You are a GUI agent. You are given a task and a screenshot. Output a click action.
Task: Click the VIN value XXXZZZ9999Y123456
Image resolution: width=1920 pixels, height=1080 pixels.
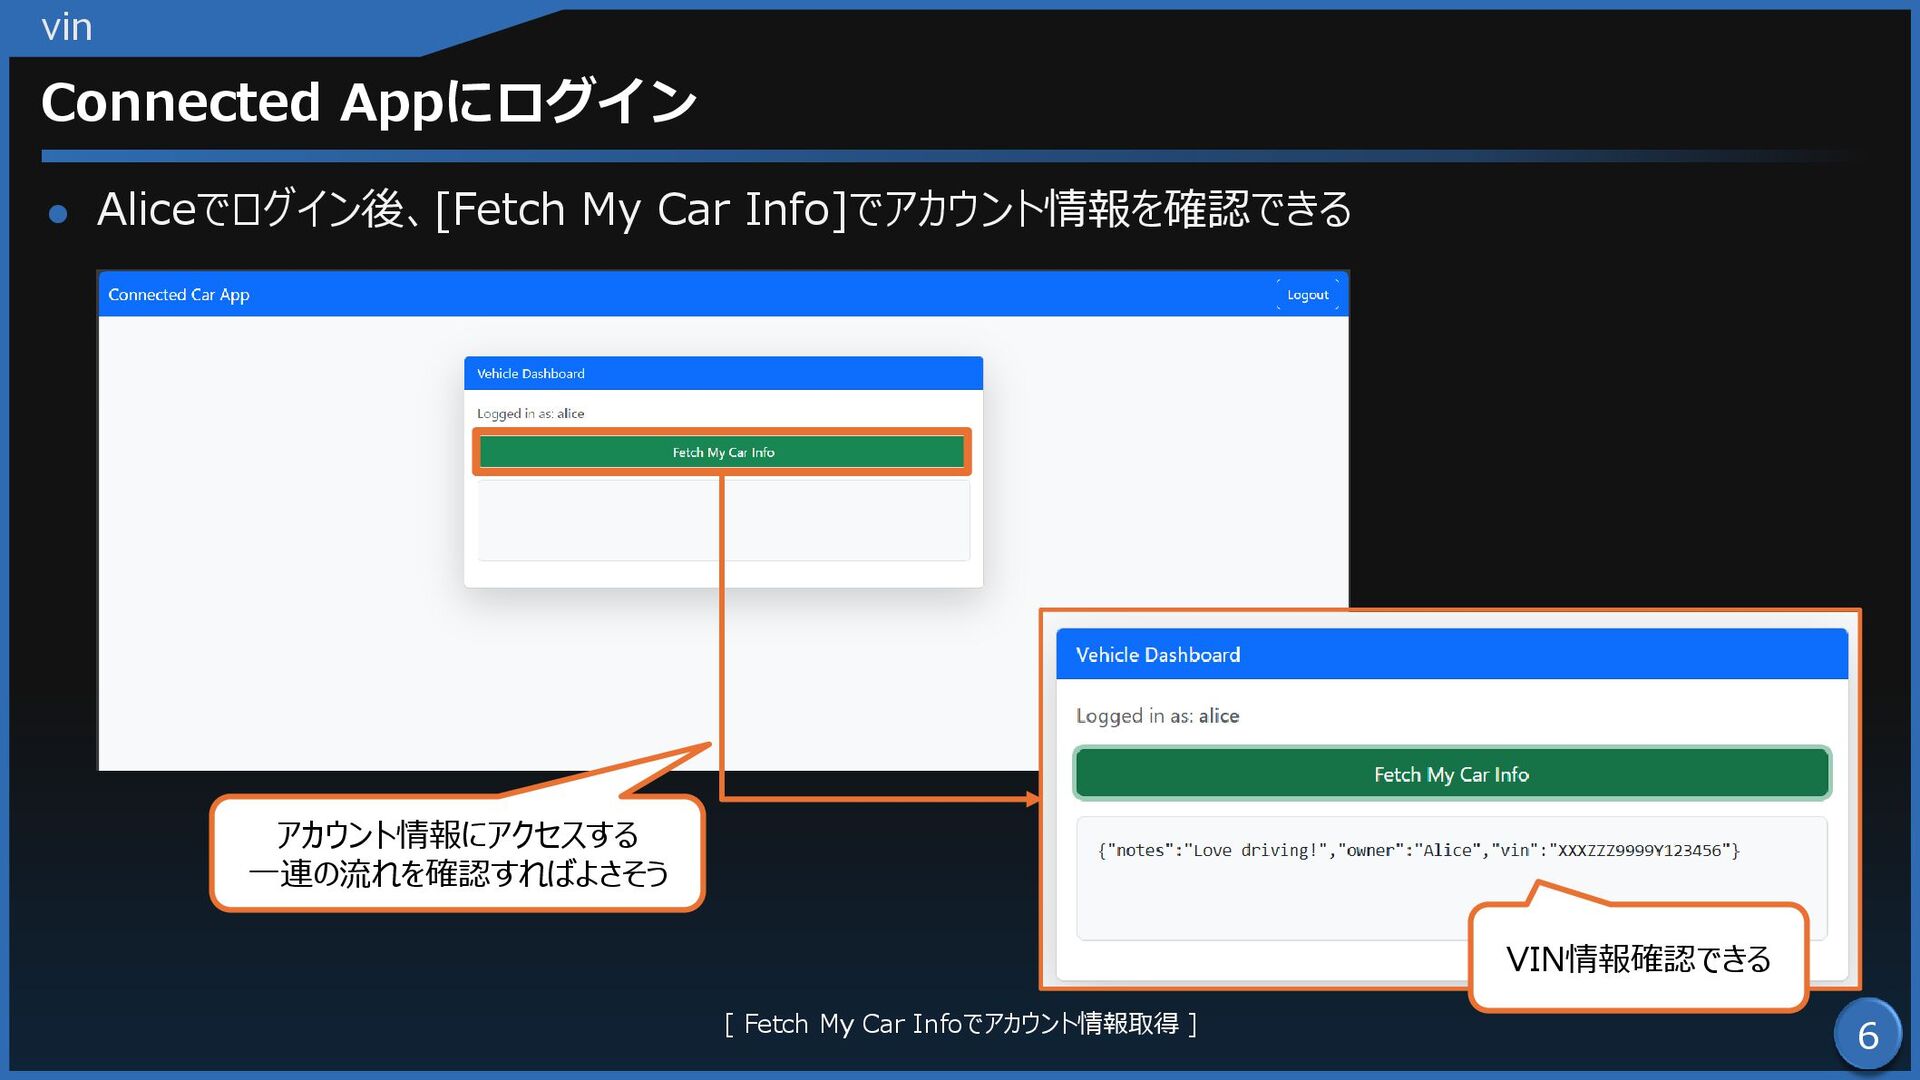(x=1640, y=850)
